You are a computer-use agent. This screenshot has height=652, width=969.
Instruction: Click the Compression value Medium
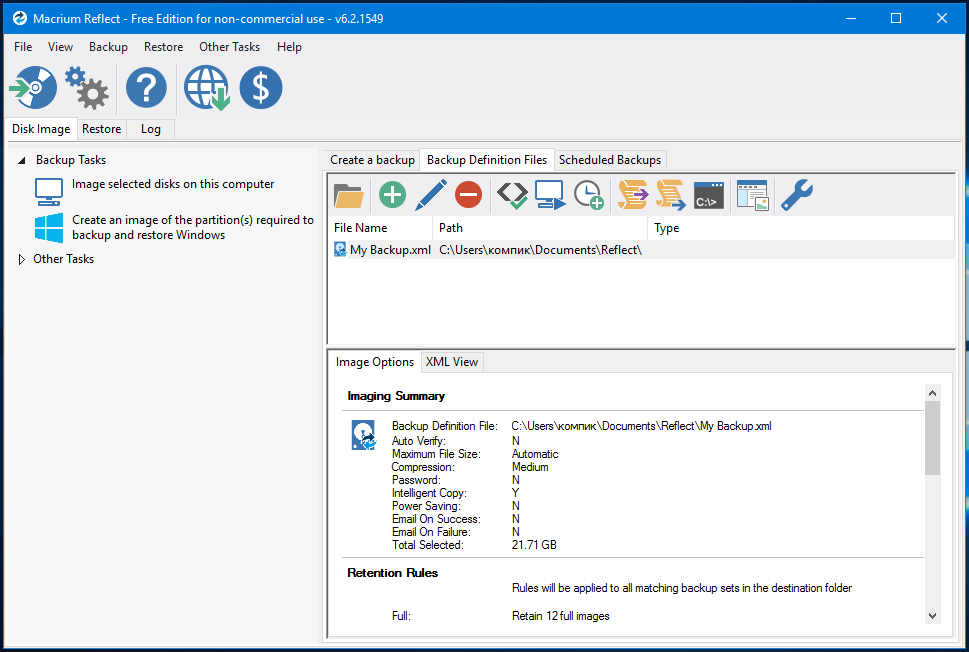coord(530,467)
